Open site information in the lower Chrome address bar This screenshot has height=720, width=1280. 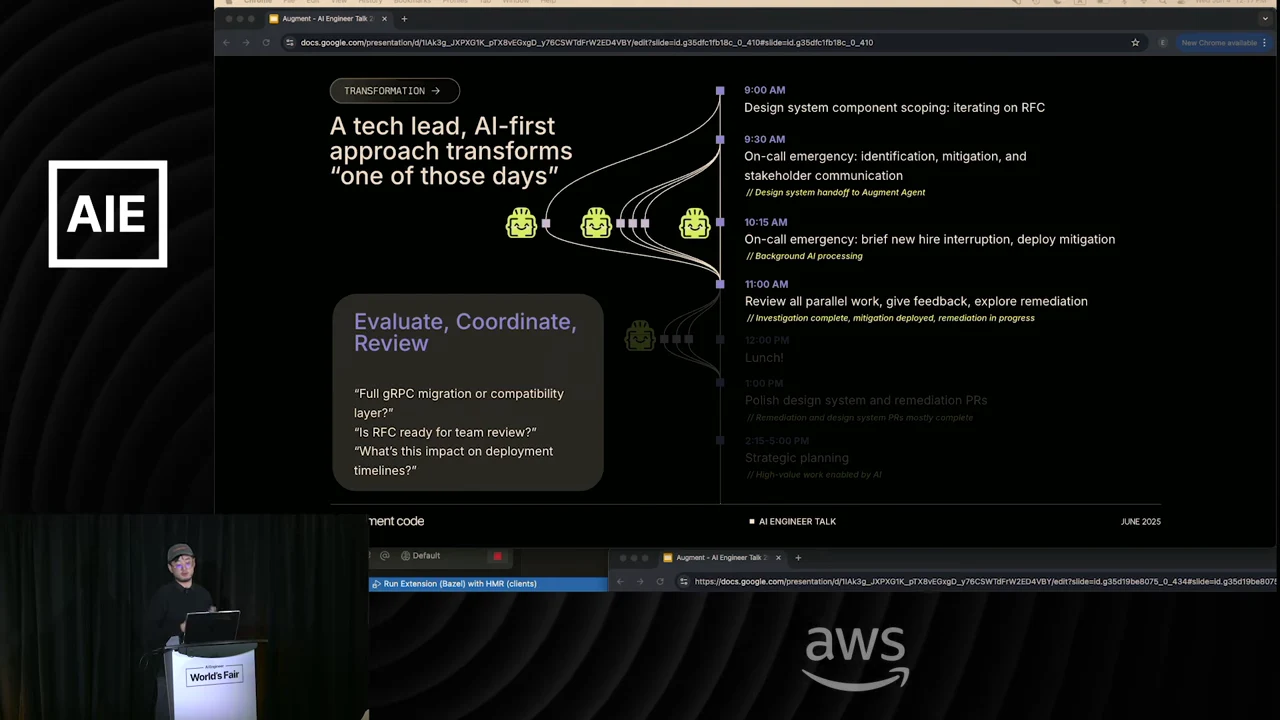tap(684, 581)
